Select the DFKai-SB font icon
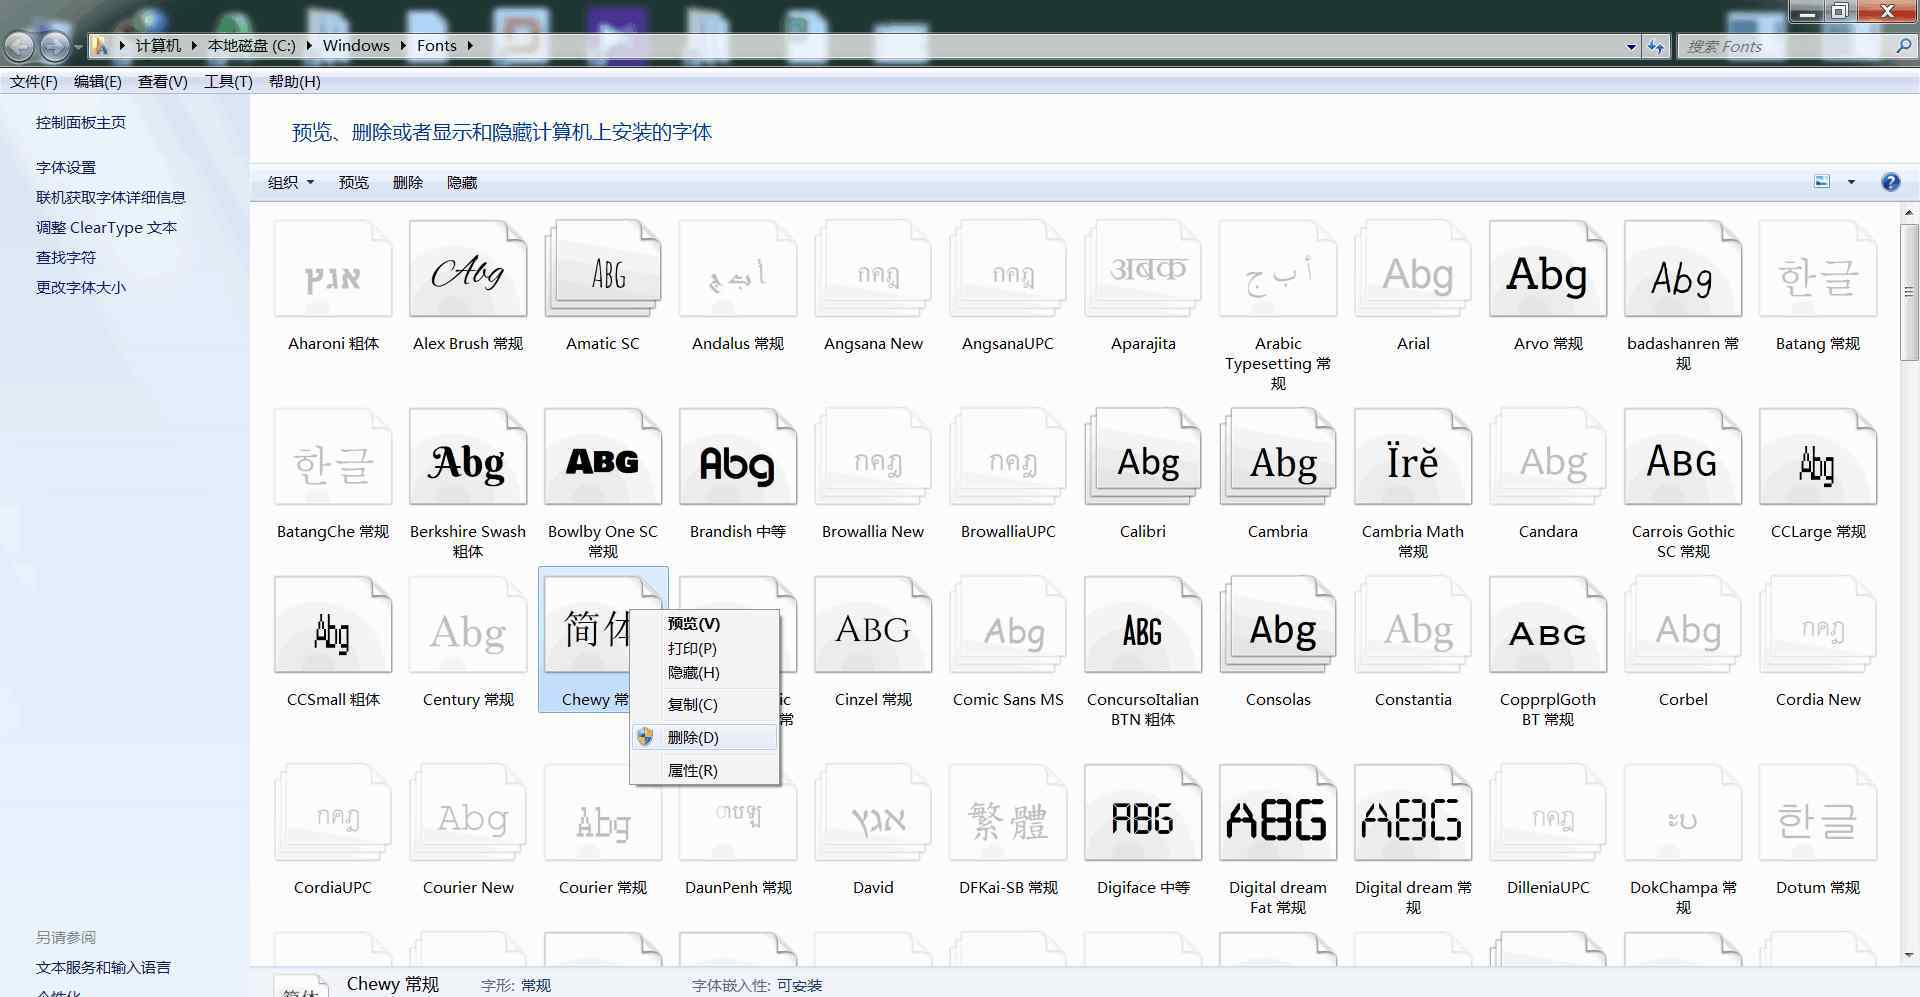Screen dimensions: 1920x997 click(1008, 814)
